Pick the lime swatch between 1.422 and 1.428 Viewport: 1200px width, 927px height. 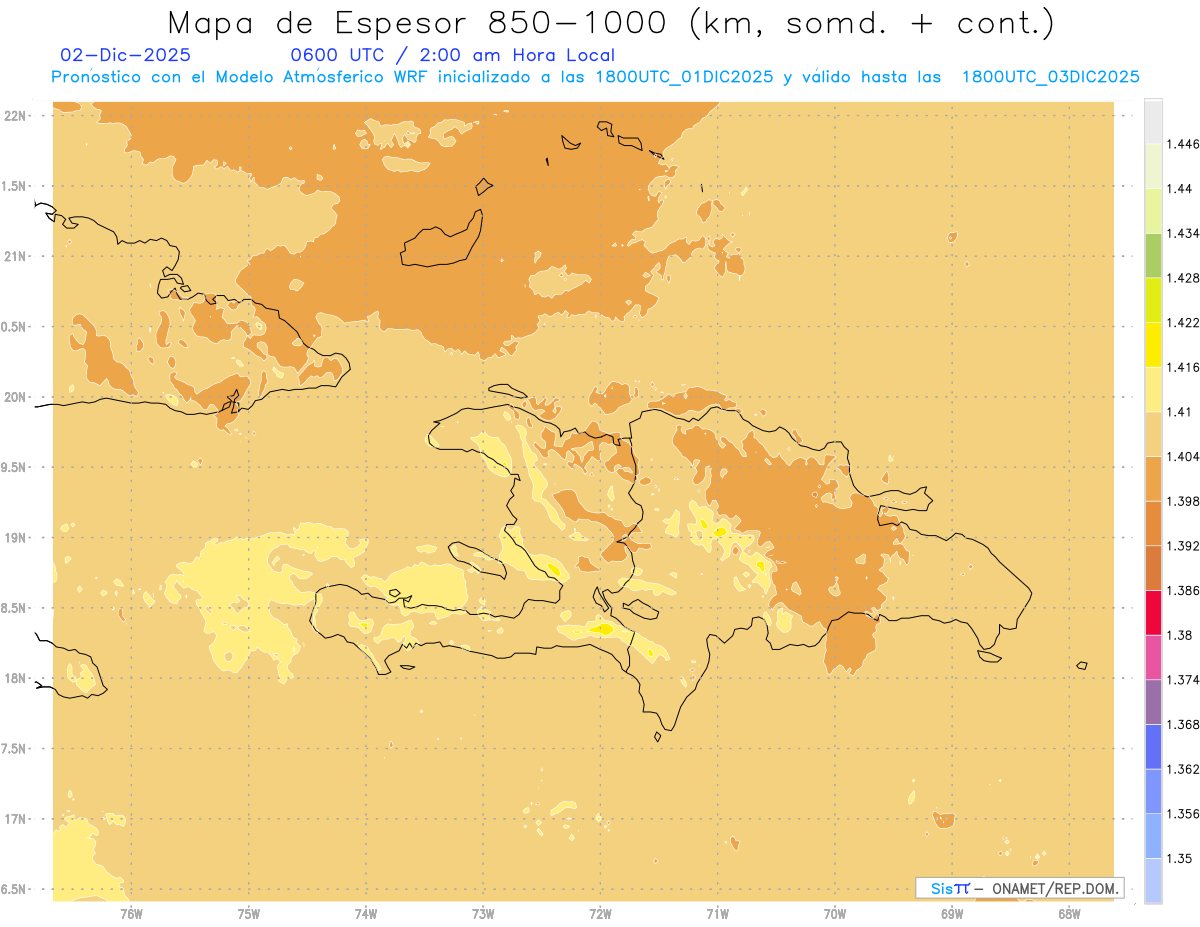[1153, 300]
